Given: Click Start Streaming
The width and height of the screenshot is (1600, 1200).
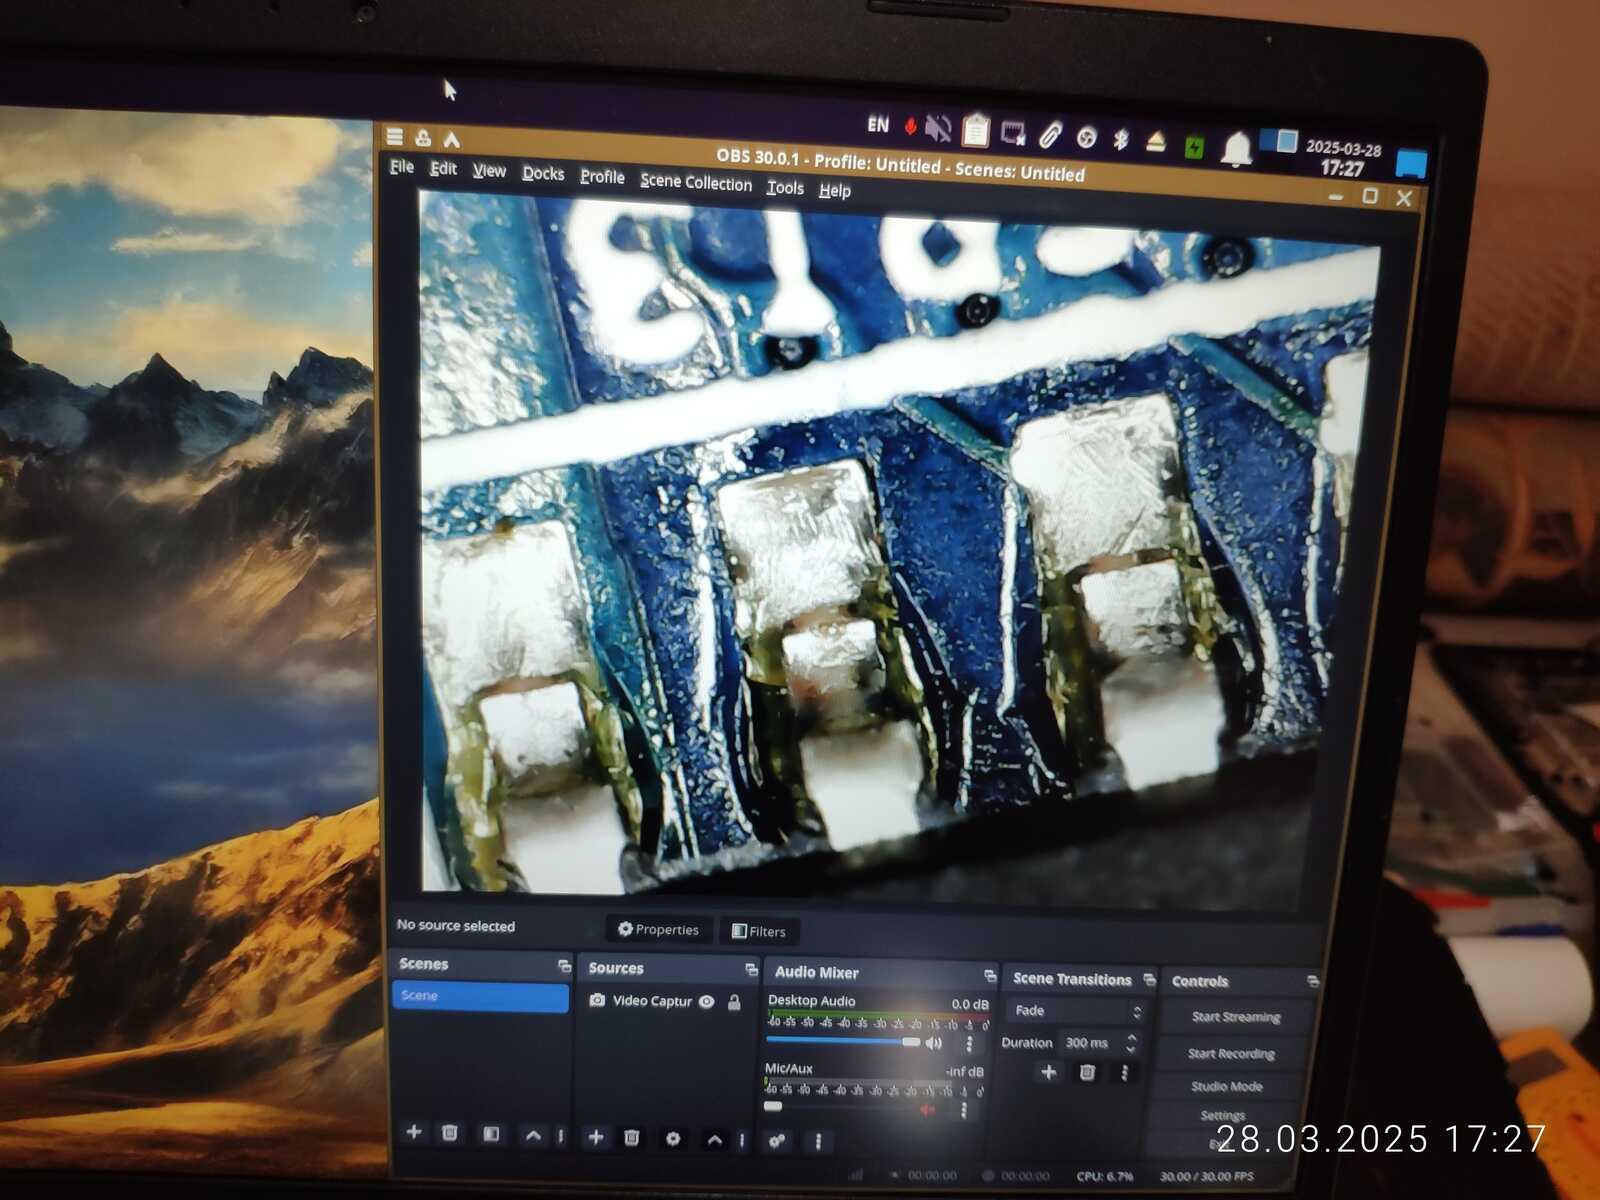Looking at the screenshot, I should pos(1236,1017).
